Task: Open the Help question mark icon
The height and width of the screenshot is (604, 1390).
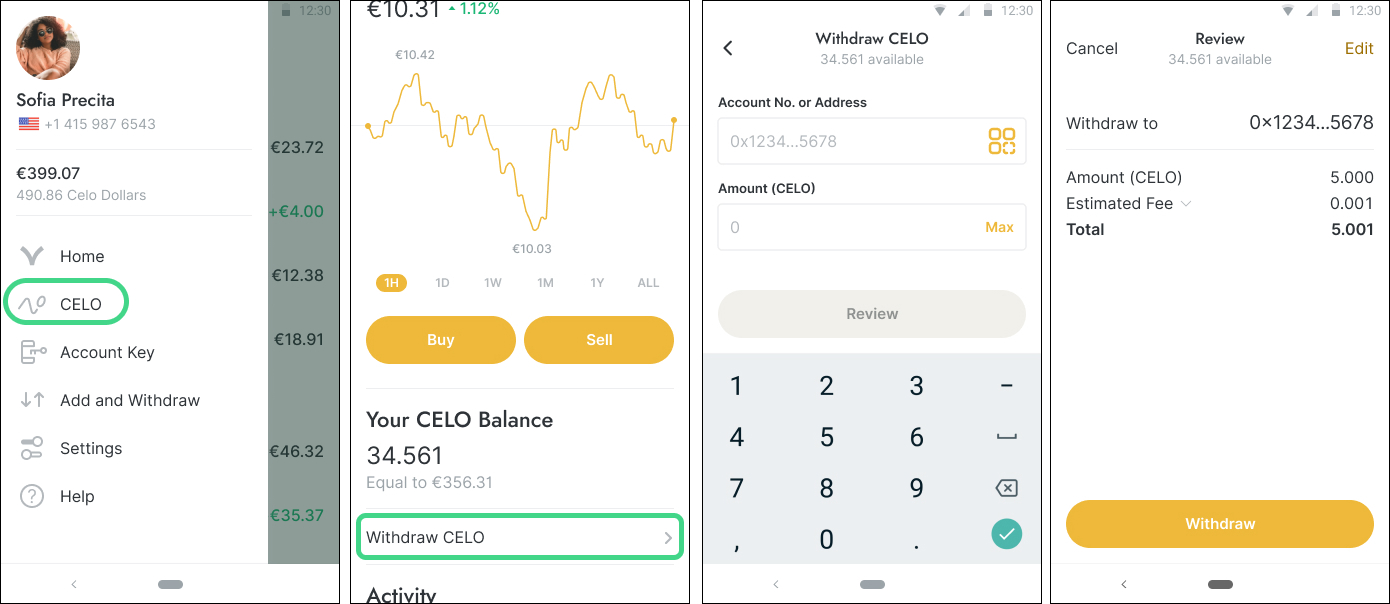Action: pos(32,496)
